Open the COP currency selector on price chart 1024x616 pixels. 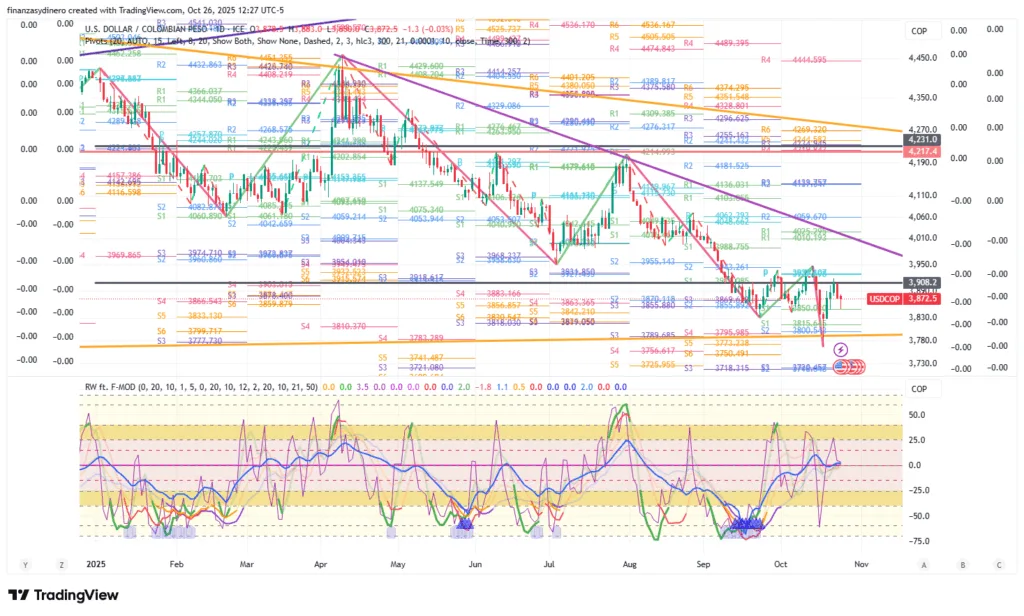(919, 32)
